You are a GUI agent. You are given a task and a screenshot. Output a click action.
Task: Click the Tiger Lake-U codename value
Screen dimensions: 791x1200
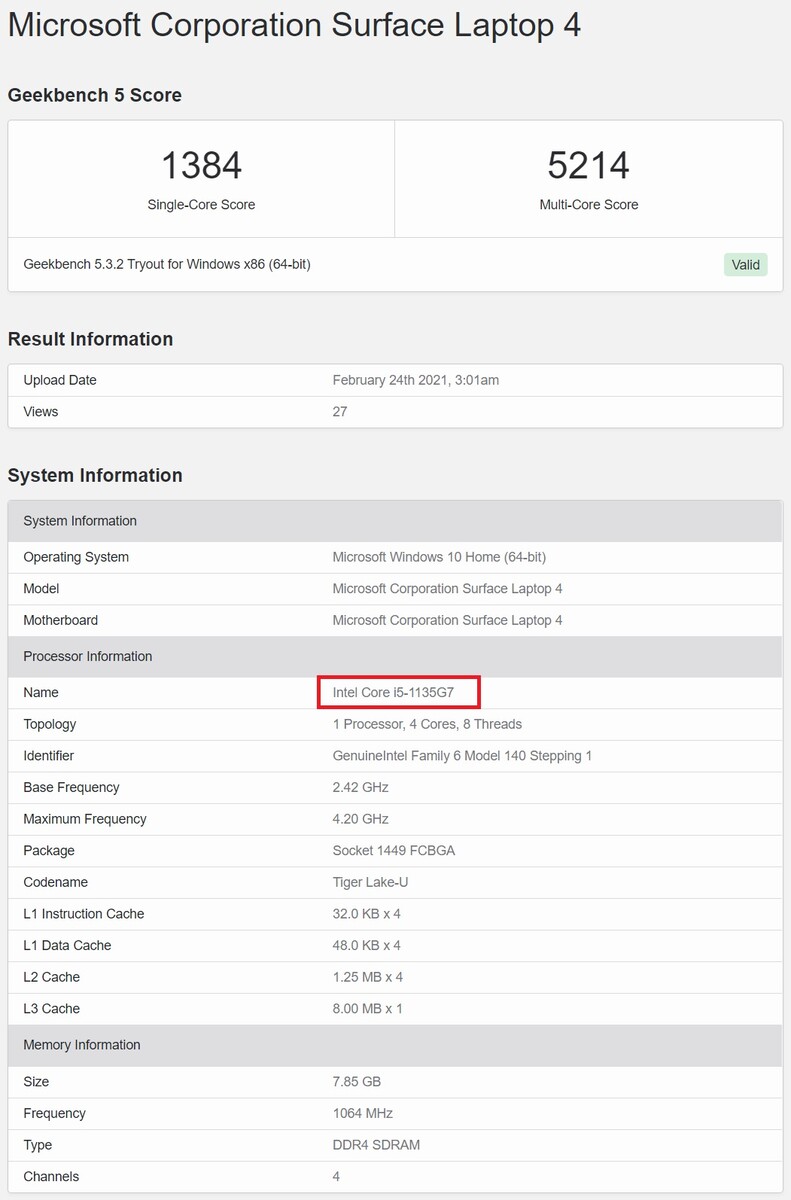pyautogui.click(x=370, y=882)
